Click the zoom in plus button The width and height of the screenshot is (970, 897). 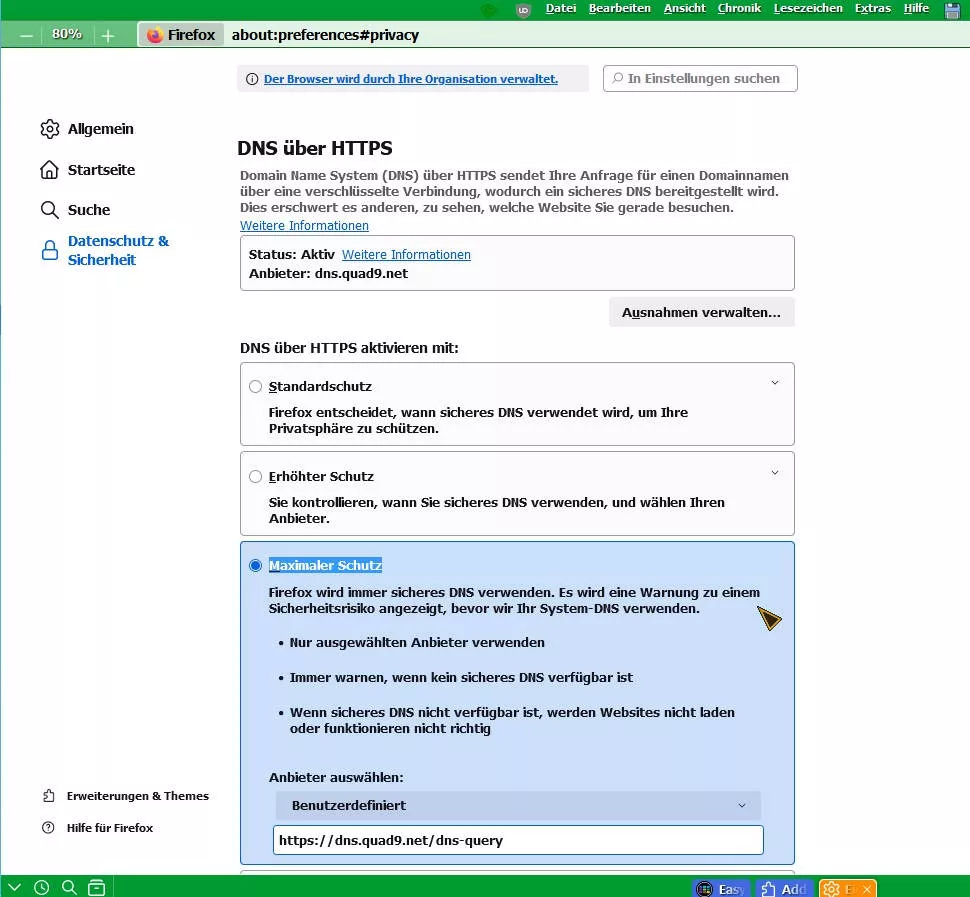coord(108,36)
